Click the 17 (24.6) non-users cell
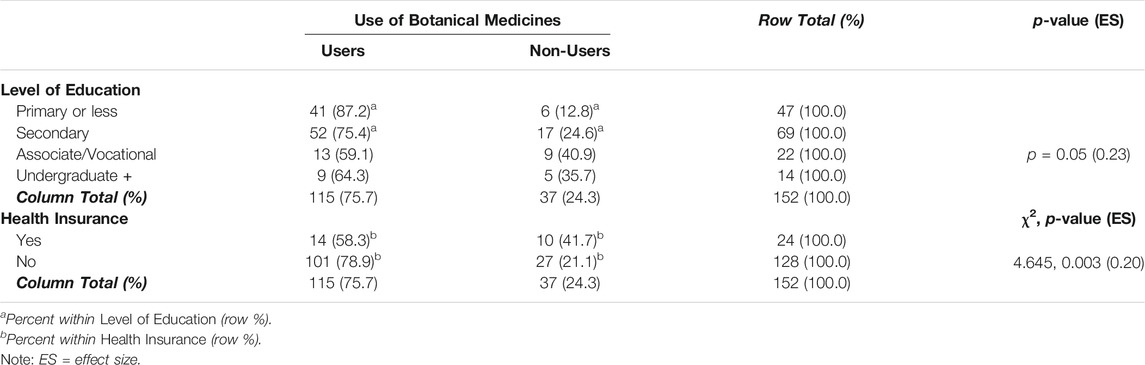1145x365 pixels. pos(571,133)
